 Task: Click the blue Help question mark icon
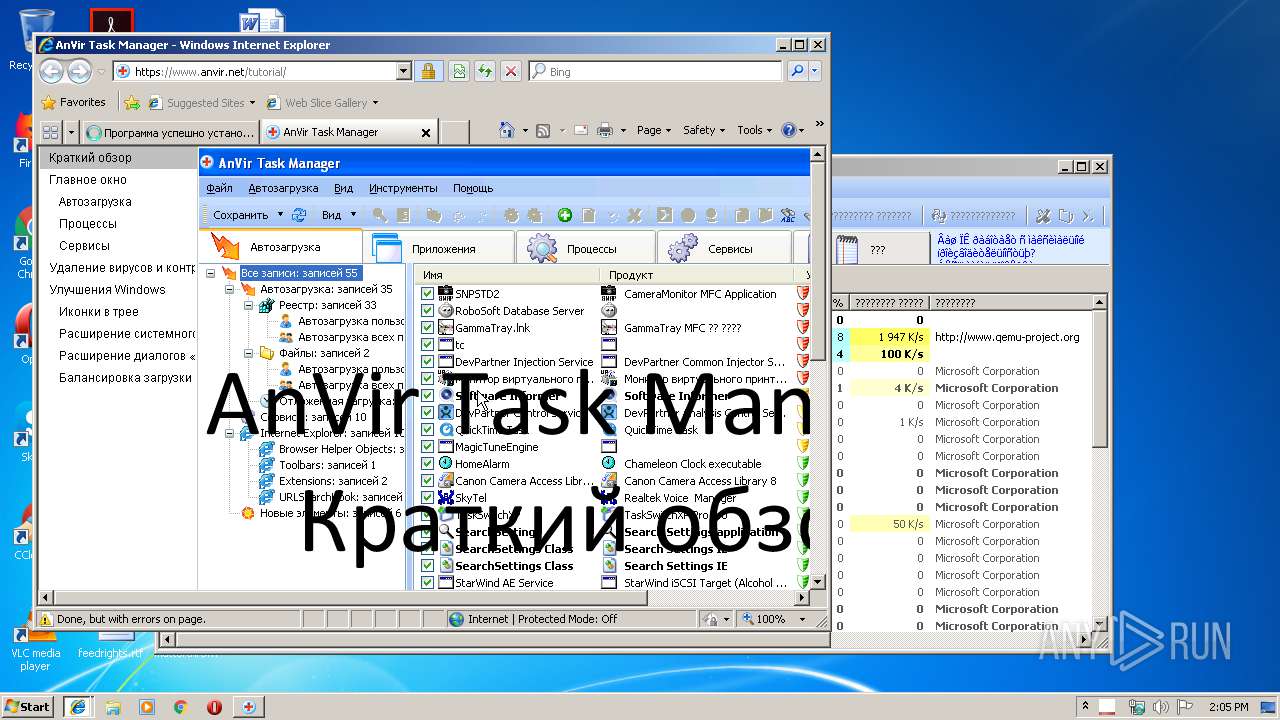788,130
